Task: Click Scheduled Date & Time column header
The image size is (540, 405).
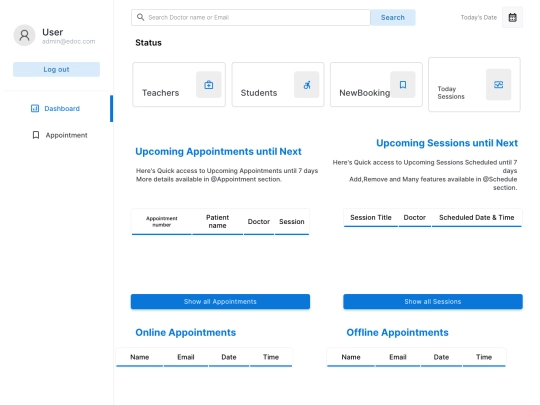Action: [477, 217]
